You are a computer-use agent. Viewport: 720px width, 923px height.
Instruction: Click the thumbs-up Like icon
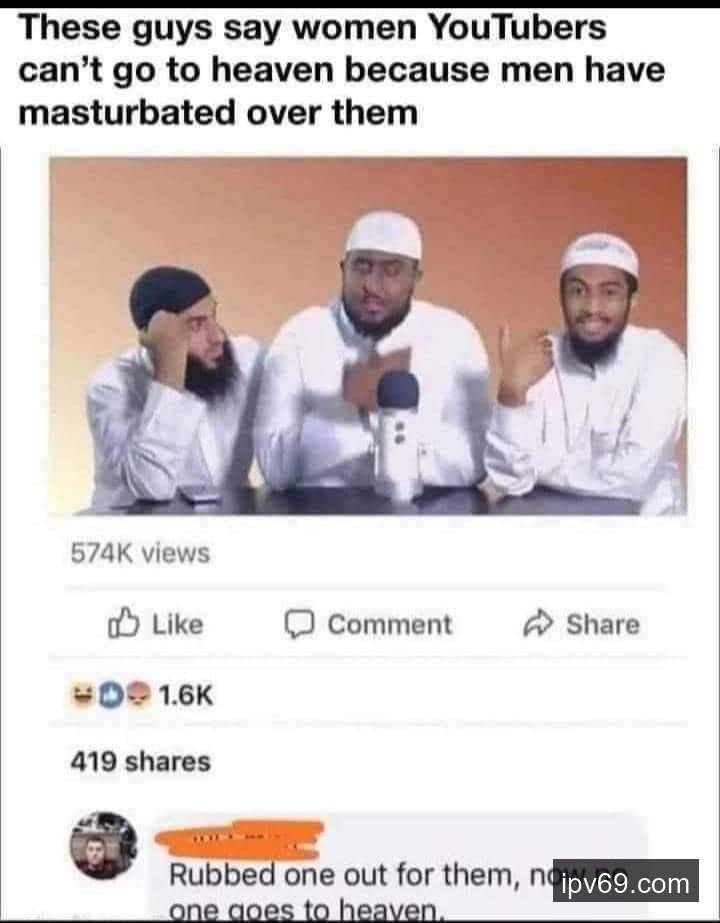[124, 623]
